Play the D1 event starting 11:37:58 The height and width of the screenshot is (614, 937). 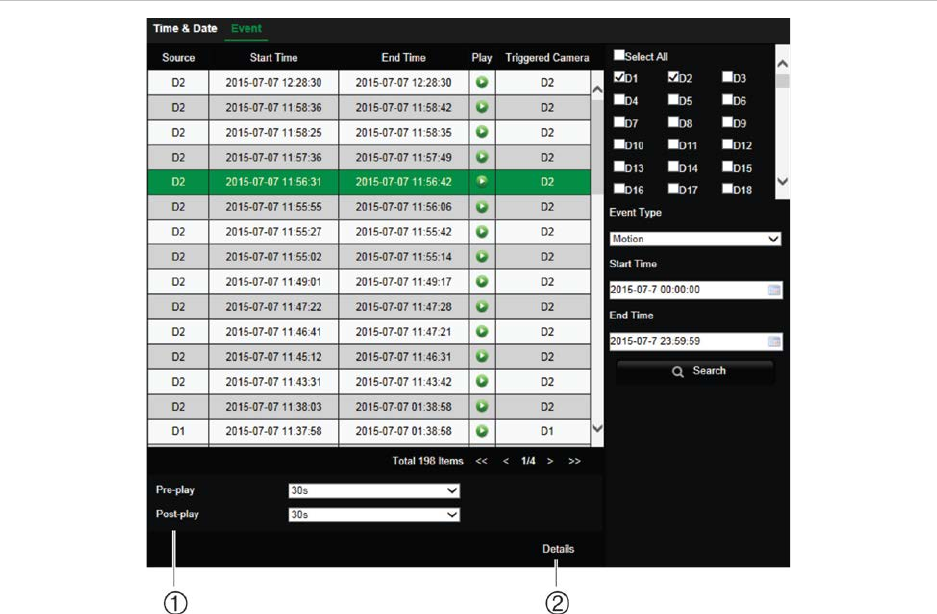point(482,431)
